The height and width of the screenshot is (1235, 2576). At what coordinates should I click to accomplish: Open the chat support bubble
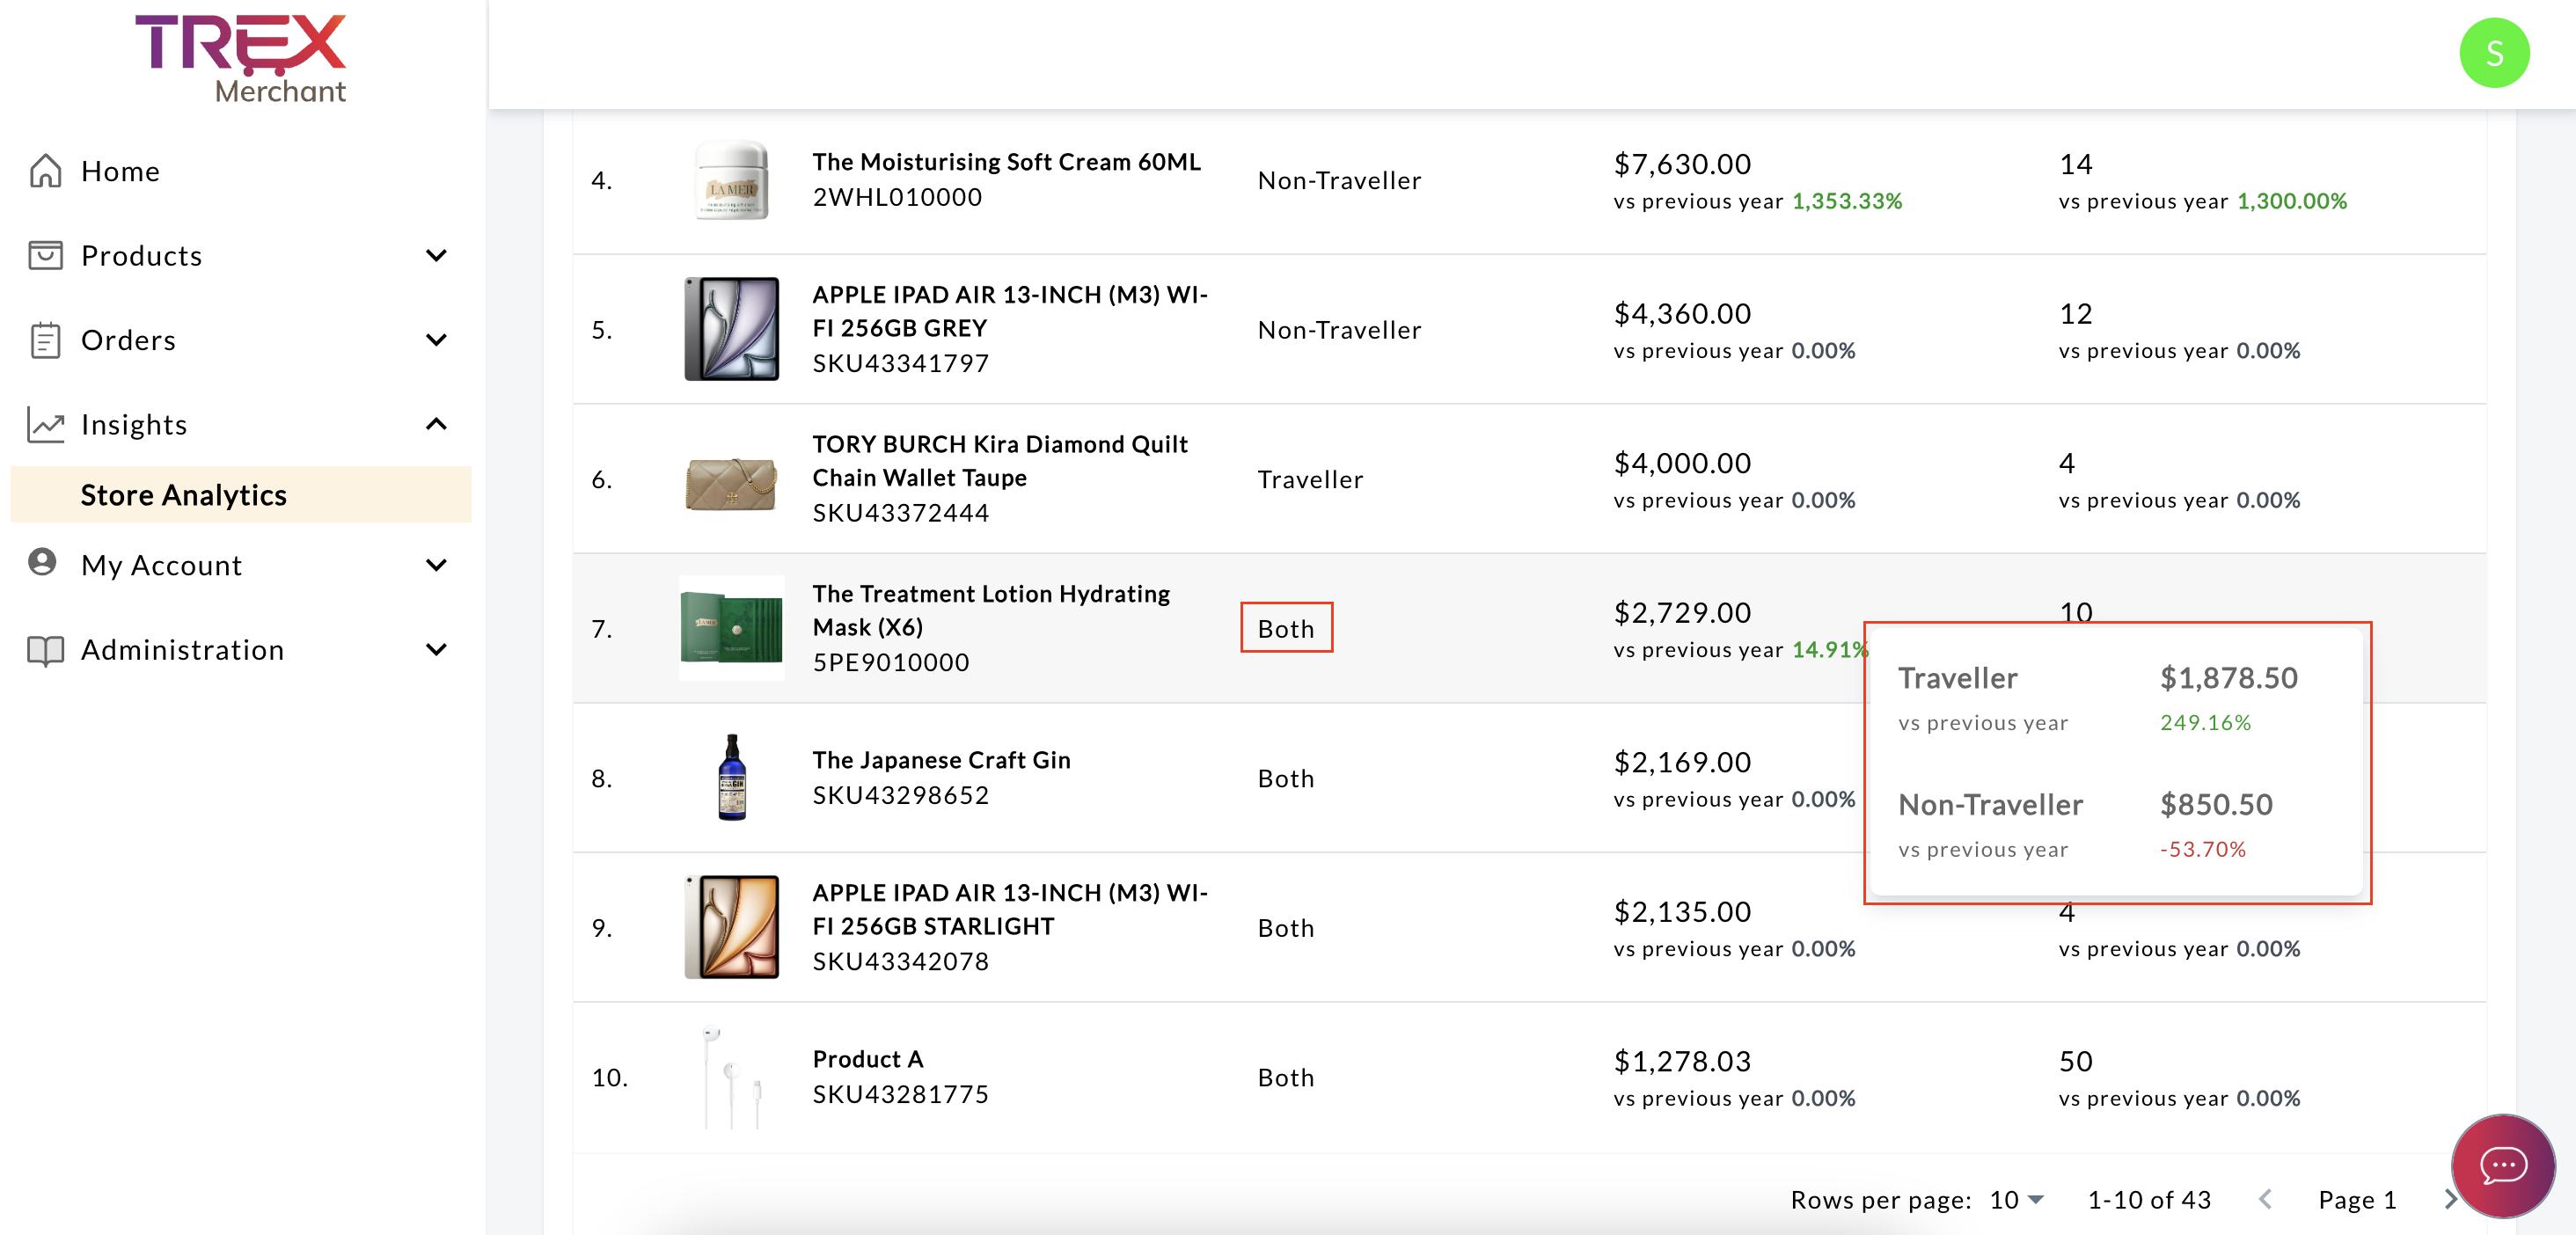(x=2503, y=1165)
